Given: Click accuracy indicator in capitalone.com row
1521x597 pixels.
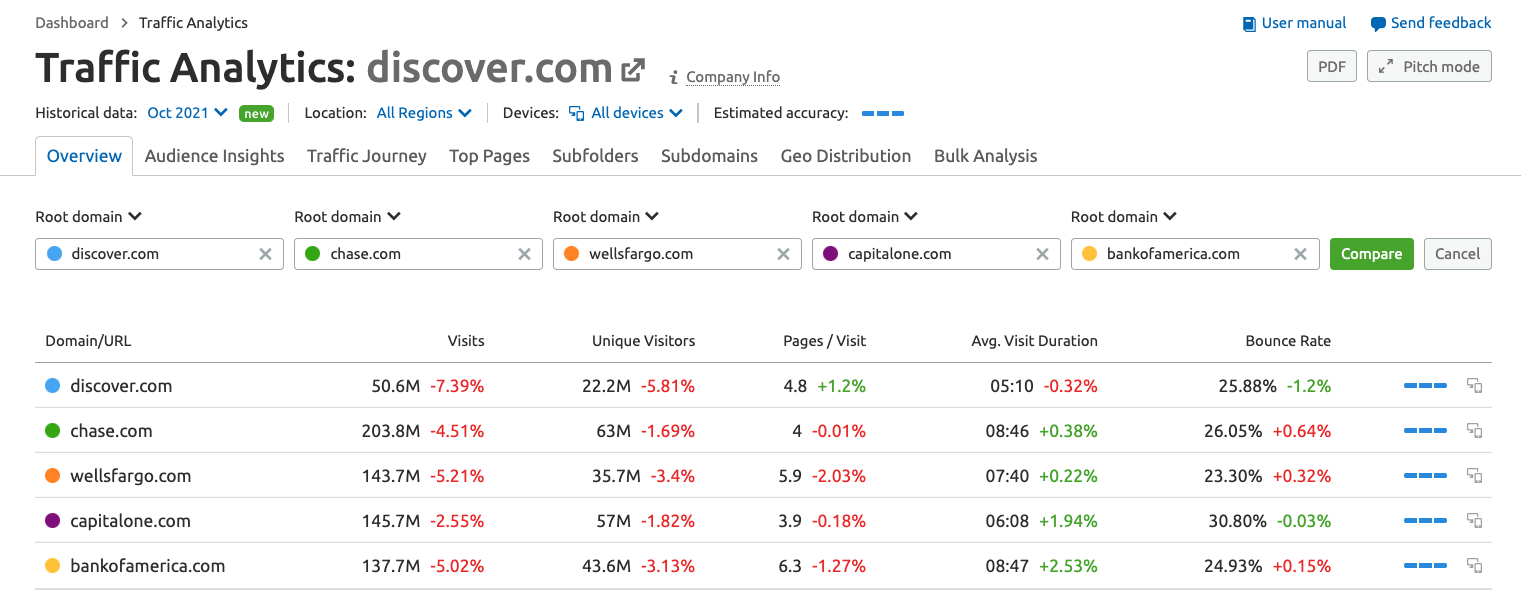Looking at the screenshot, I should click(x=1425, y=521).
